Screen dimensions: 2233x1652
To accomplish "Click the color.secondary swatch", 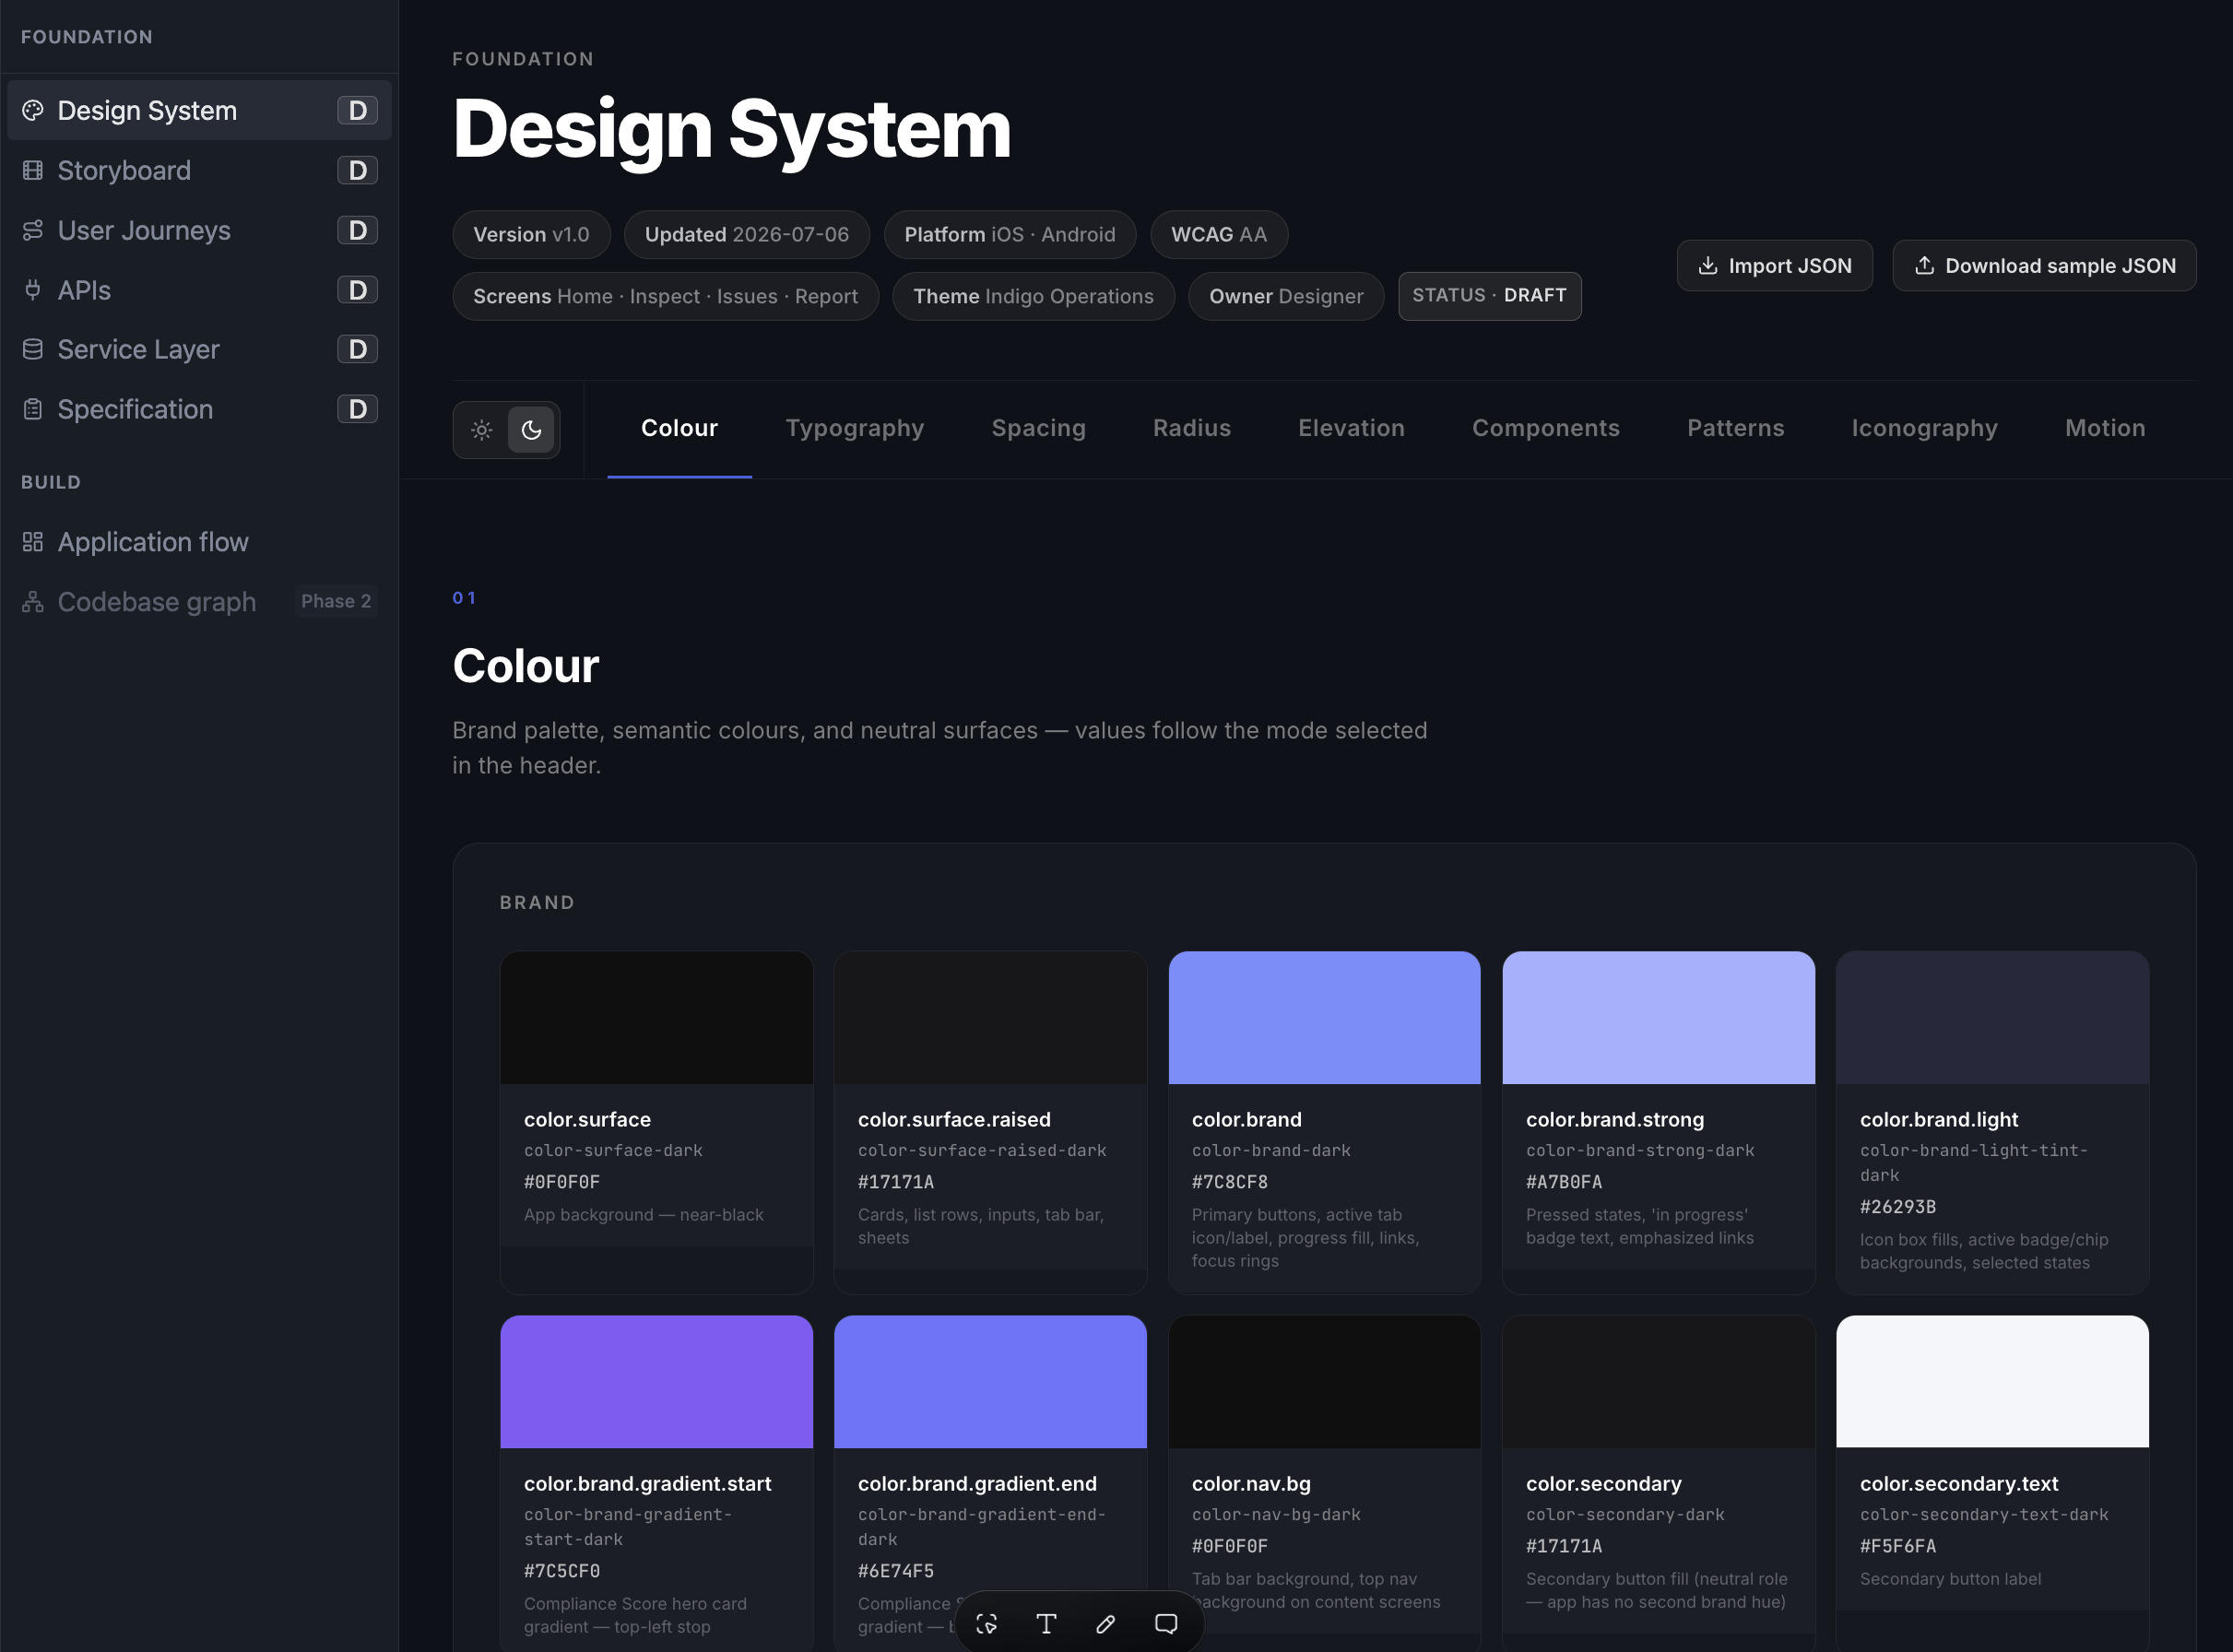I will [1658, 1382].
